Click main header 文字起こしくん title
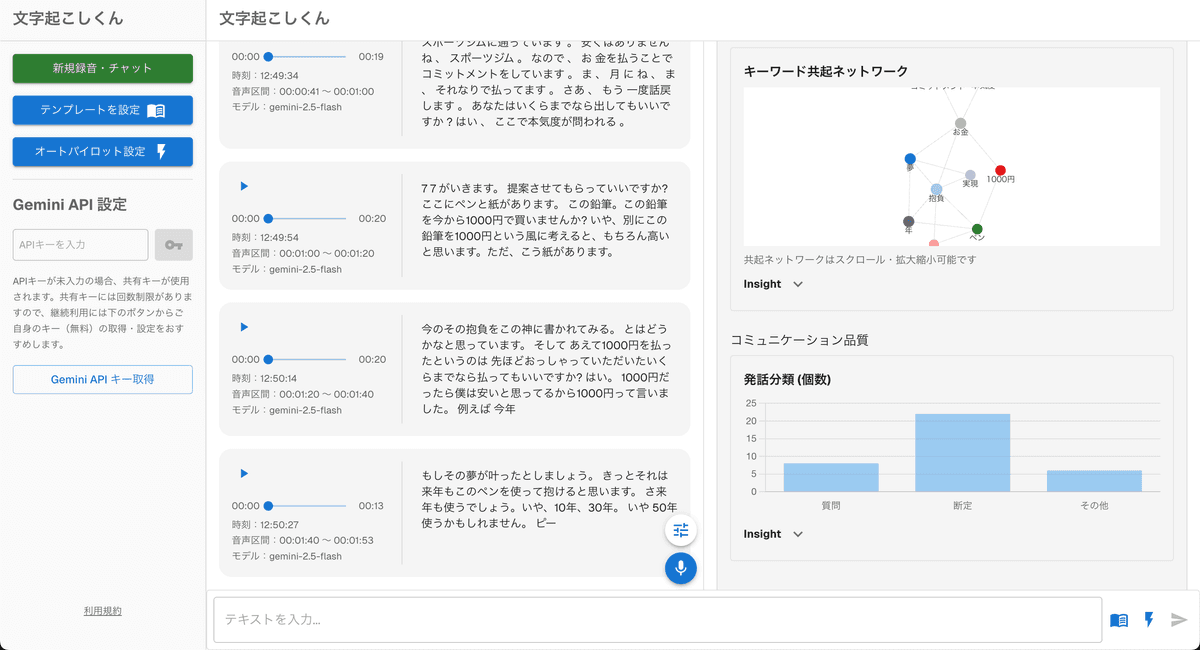Screen dimensions: 1200x650 click(x=274, y=18)
